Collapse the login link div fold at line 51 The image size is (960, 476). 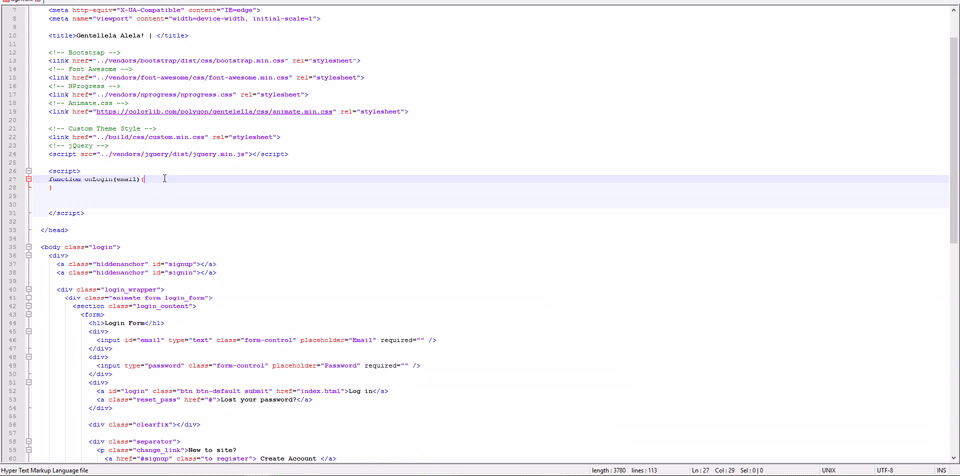pyautogui.click(x=29, y=382)
